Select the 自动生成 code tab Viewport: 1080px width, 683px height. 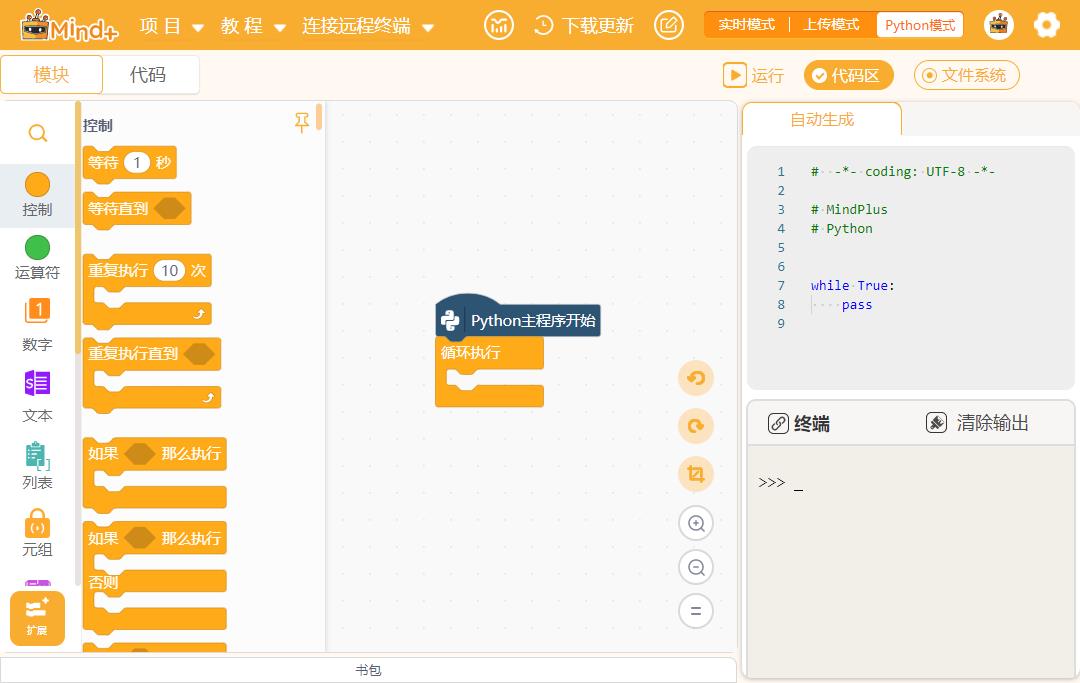click(x=822, y=120)
